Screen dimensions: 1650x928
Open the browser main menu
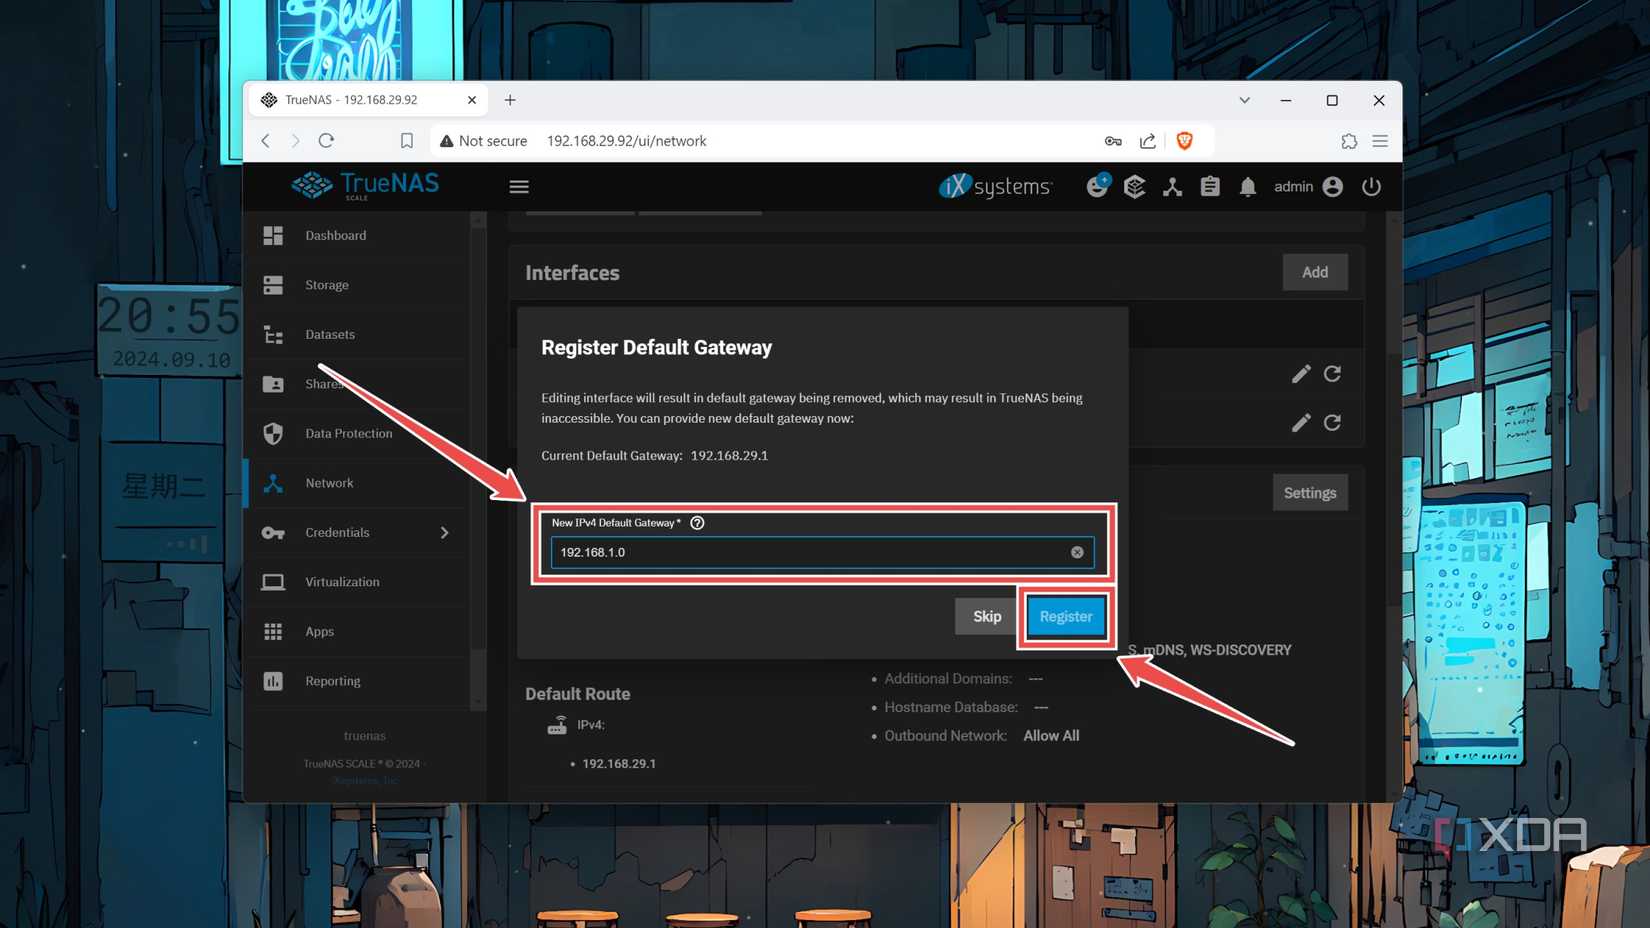click(1380, 141)
